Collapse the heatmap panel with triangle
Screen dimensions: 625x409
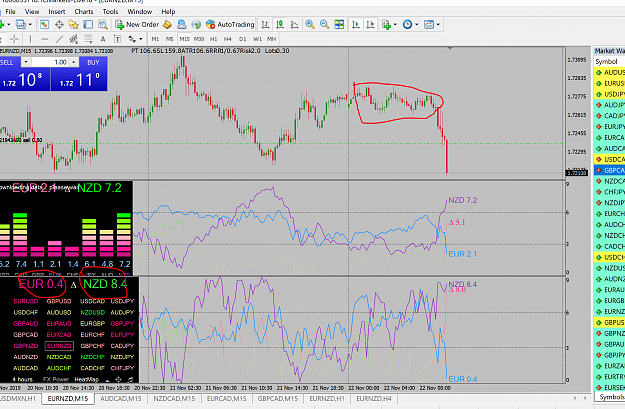[x=107, y=380]
